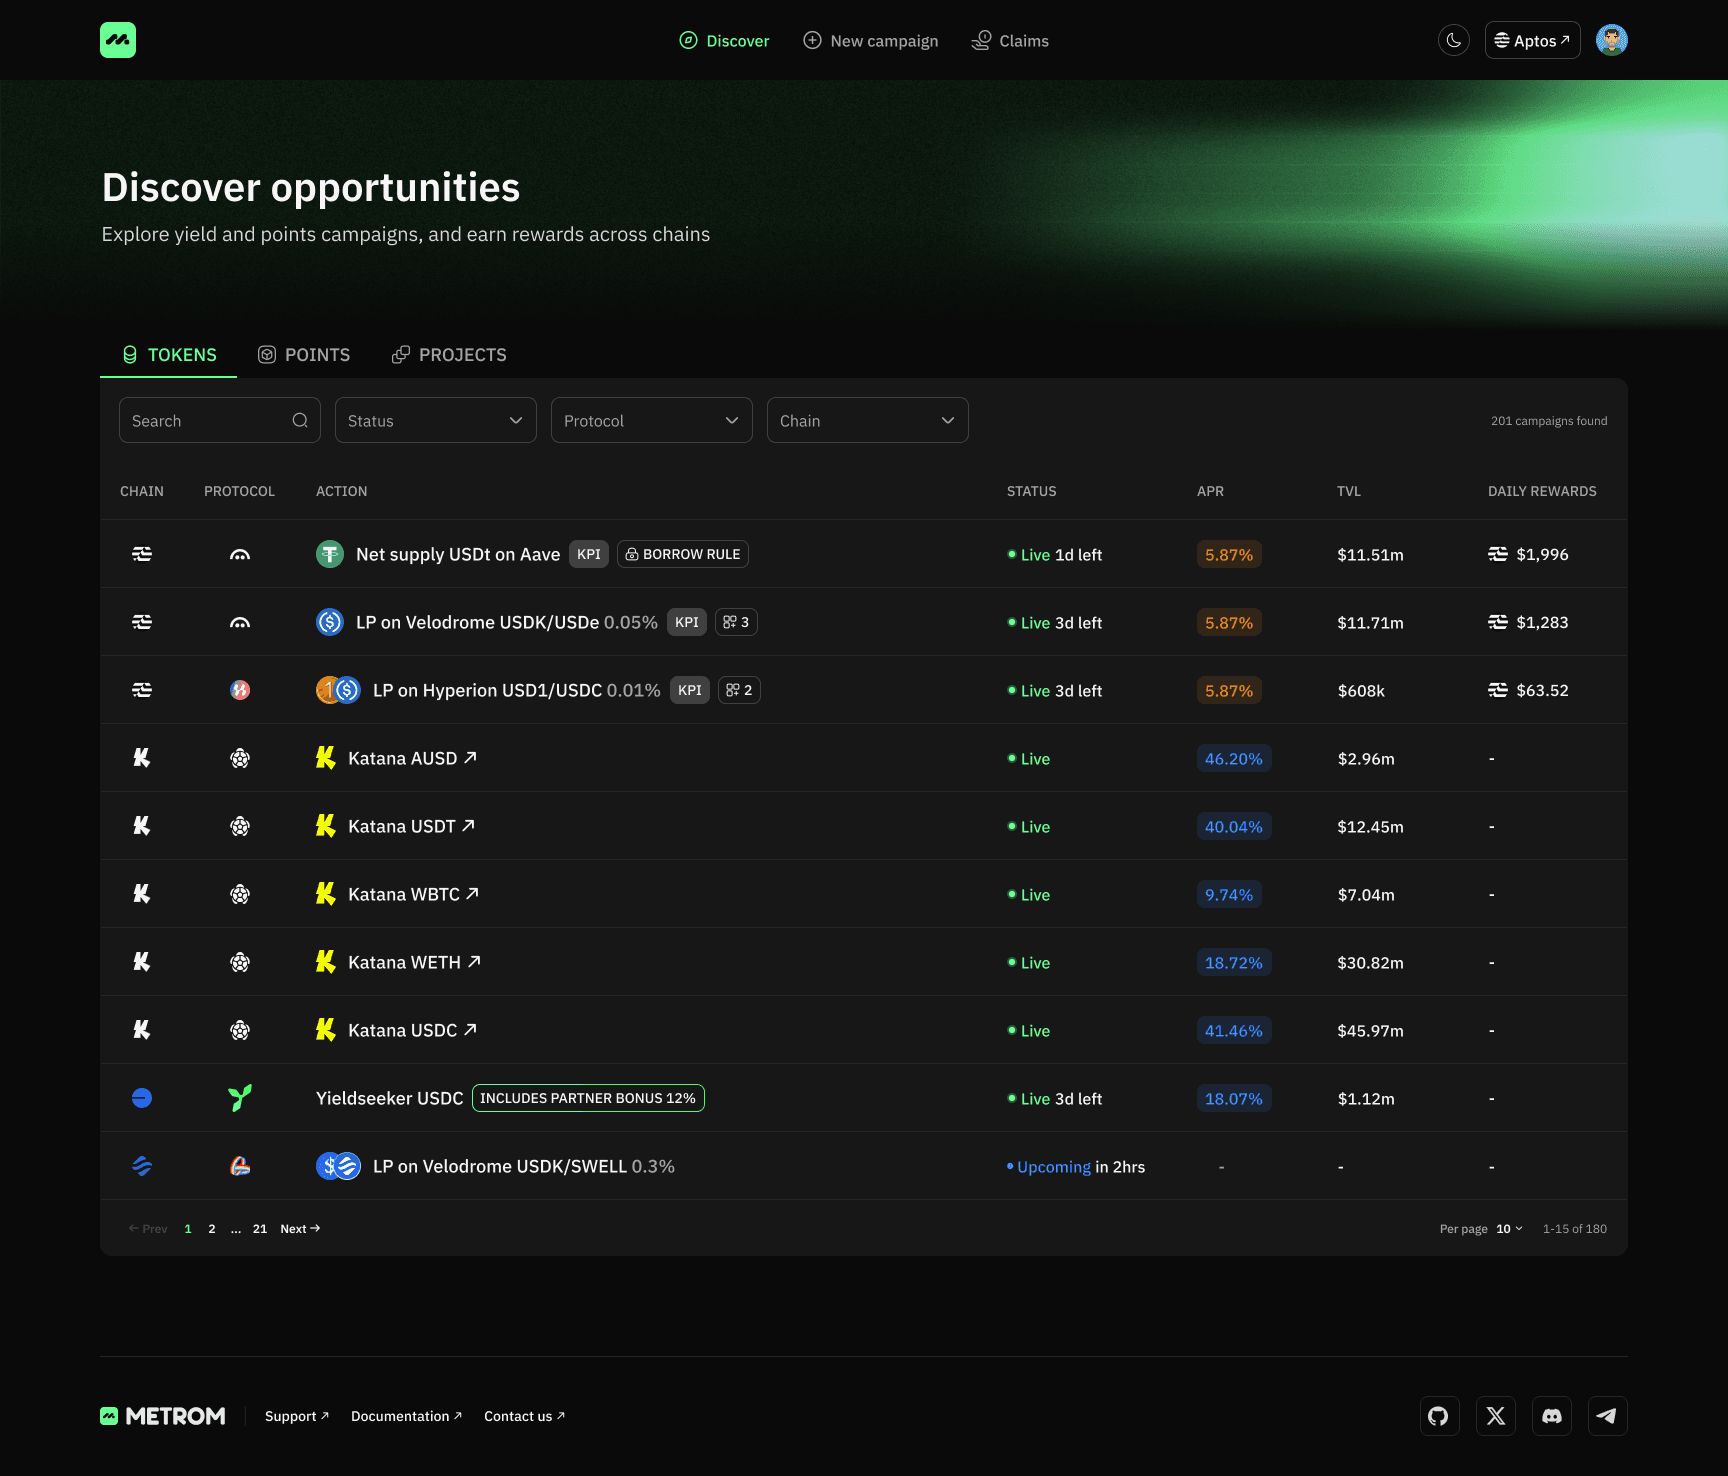Expand the Chain filter dropdown
Image resolution: width=1728 pixels, height=1476 pixels.
(x=868, y=420)
